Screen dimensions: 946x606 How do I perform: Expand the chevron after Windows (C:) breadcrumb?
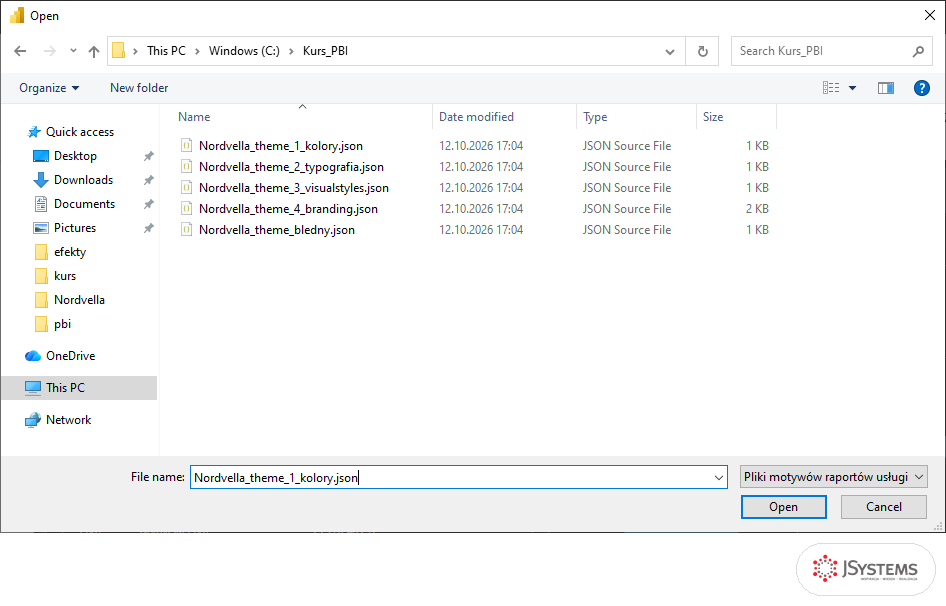pos(291,51)
